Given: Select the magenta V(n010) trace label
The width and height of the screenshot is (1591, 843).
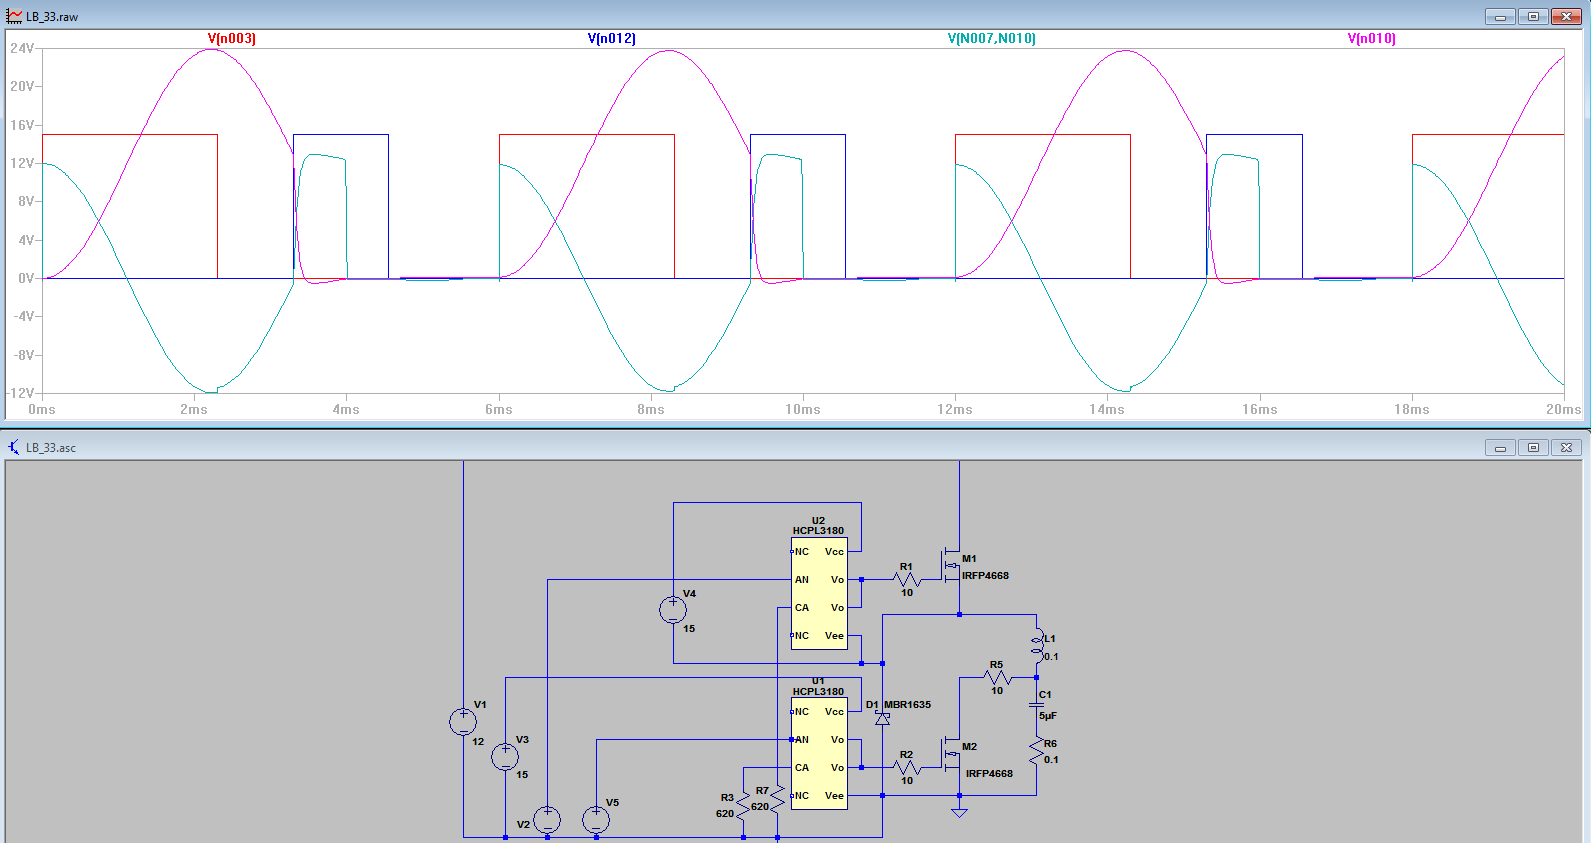Looking at the screenshot, I should click(x=1371, y=38).
